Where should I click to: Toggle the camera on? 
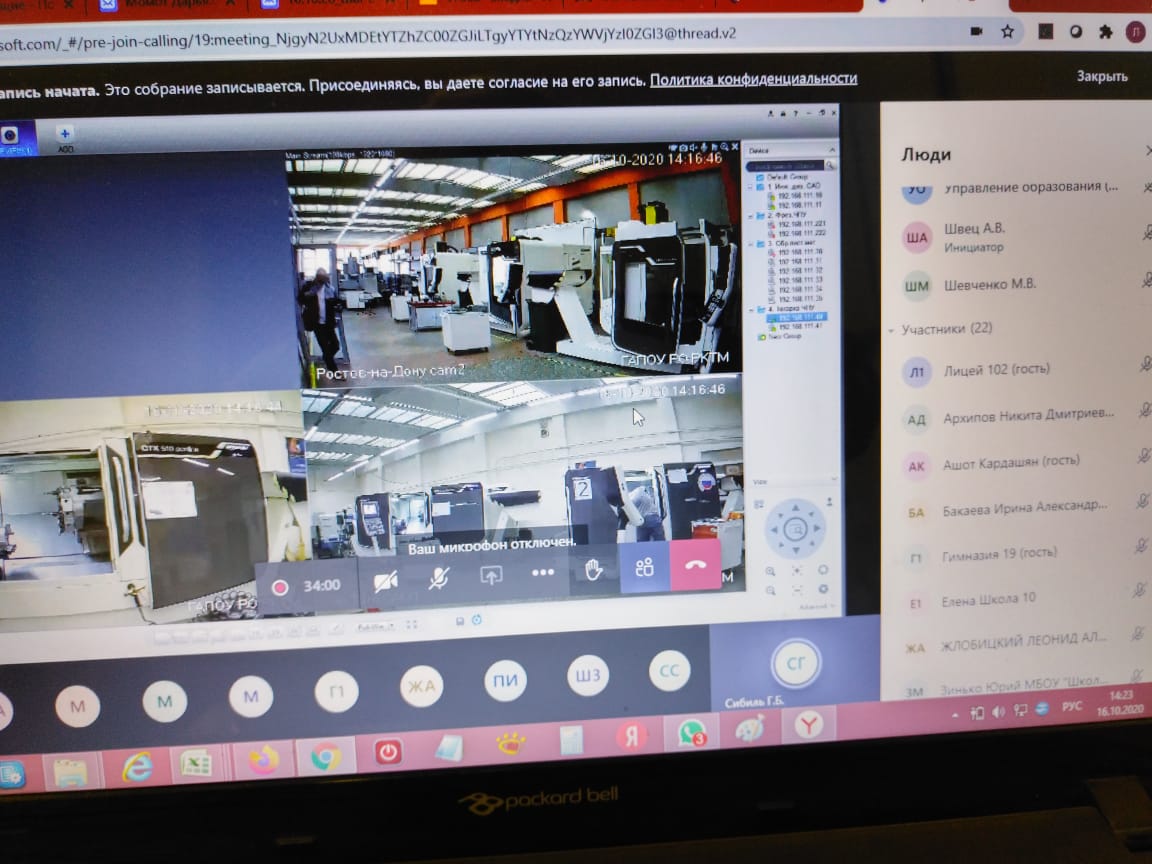[x=385, y=582]
